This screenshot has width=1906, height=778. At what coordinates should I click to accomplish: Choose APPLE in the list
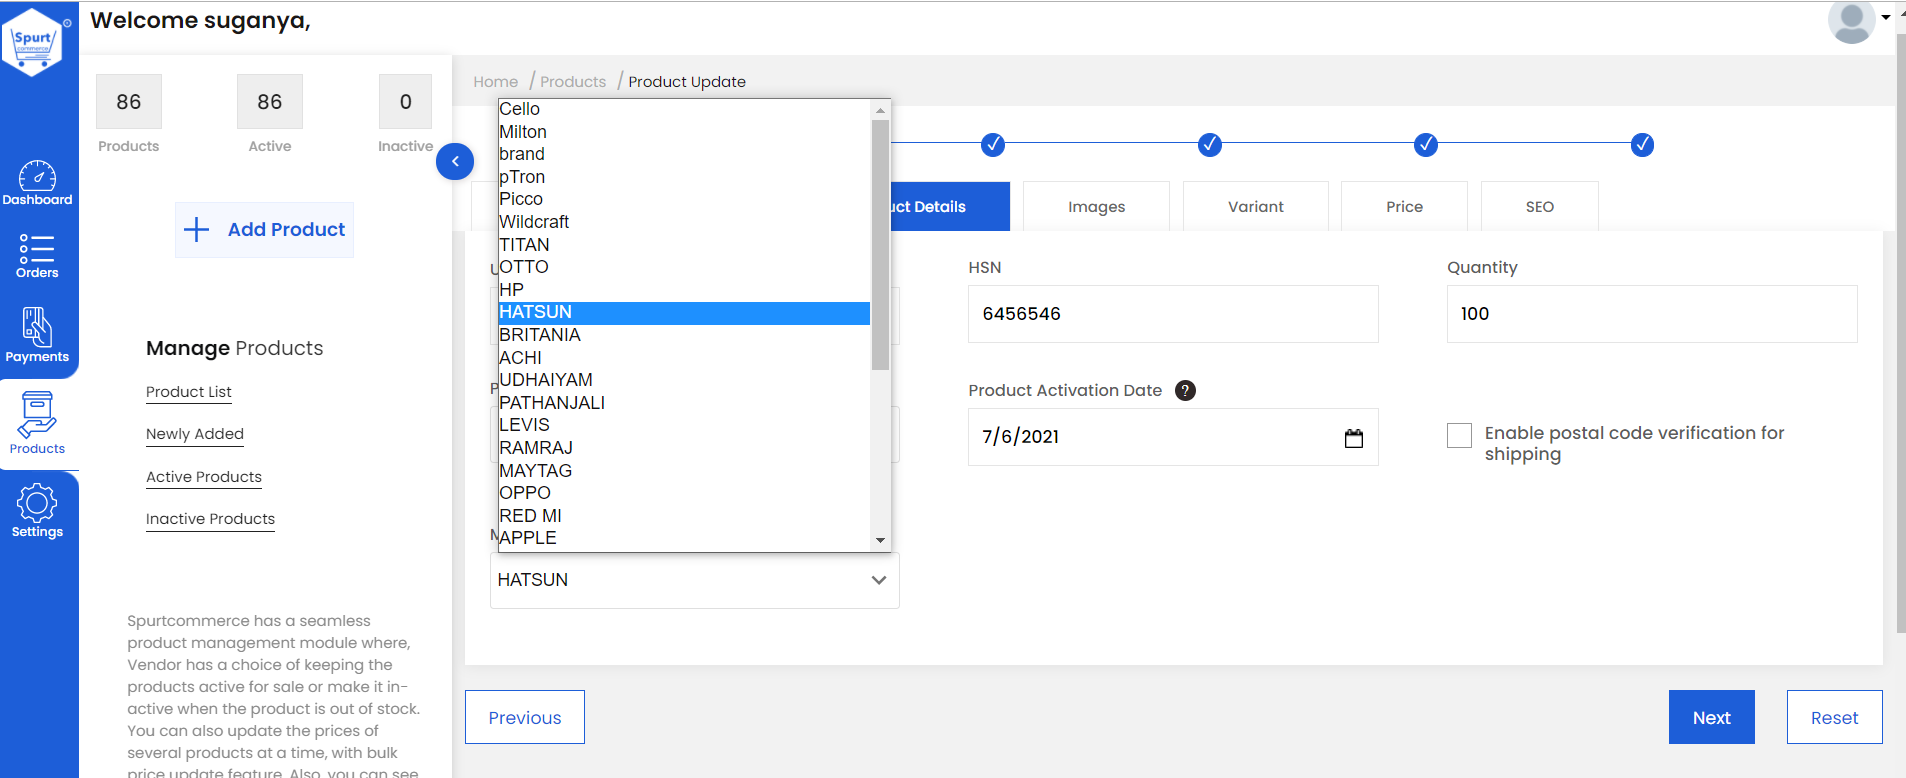click(x=684, y=538)
